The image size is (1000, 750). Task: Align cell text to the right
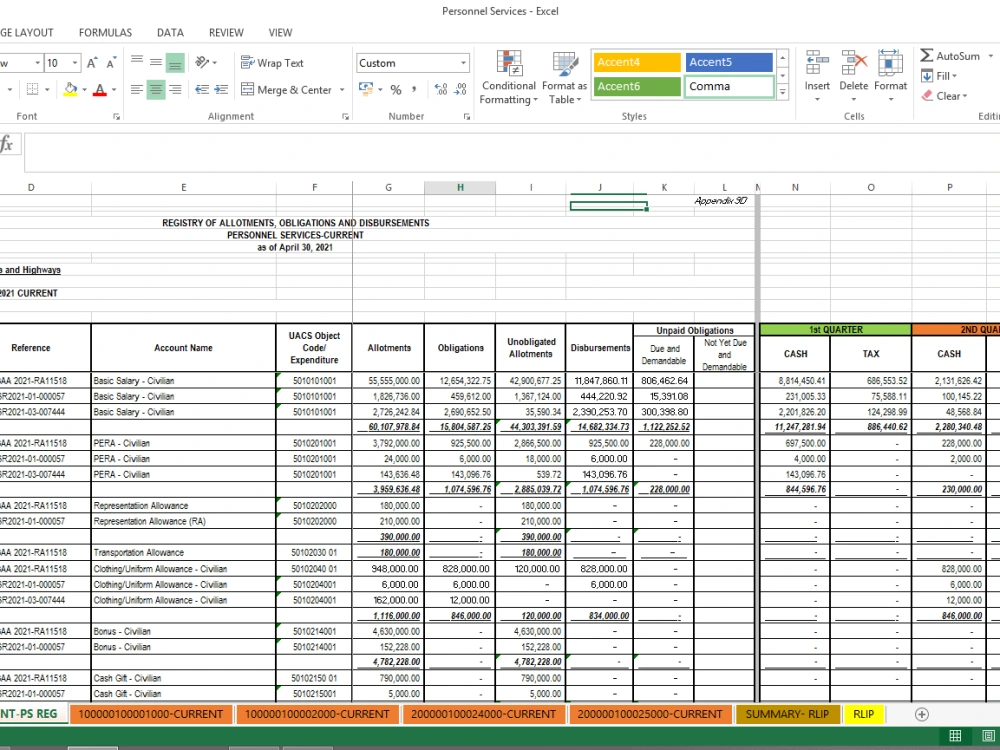[x=175, y=89]
